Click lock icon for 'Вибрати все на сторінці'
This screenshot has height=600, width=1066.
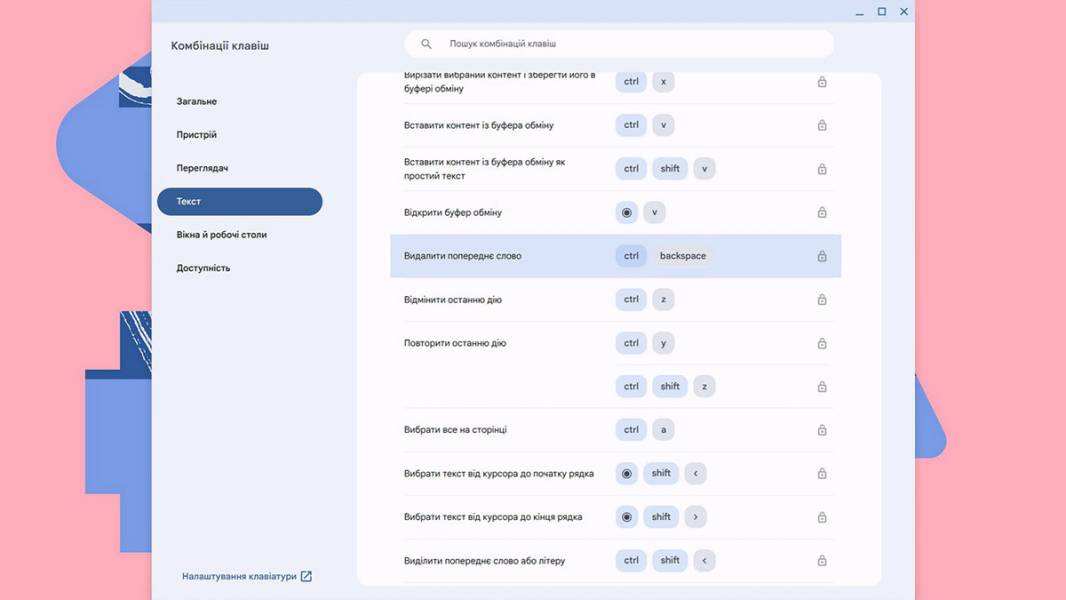pyautogui.click(x=822, y=430)
